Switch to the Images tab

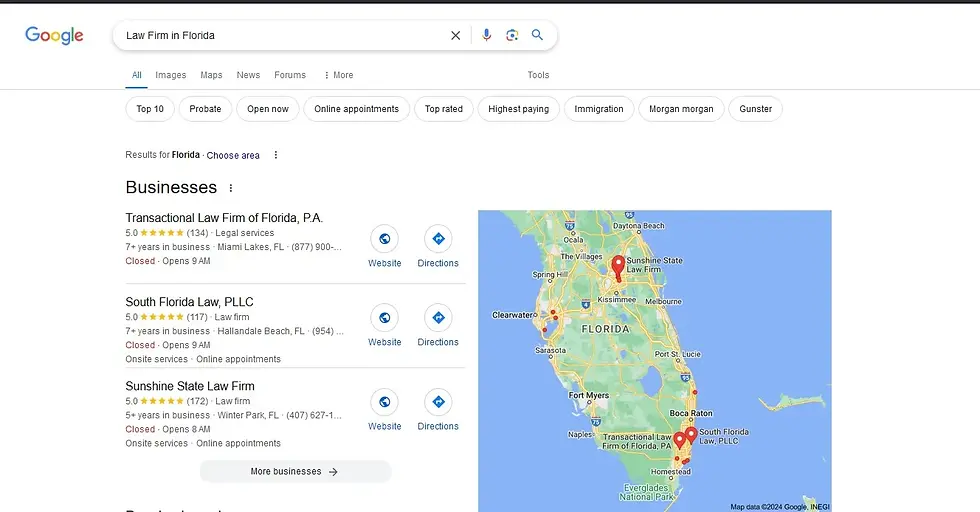coord(171,75)
